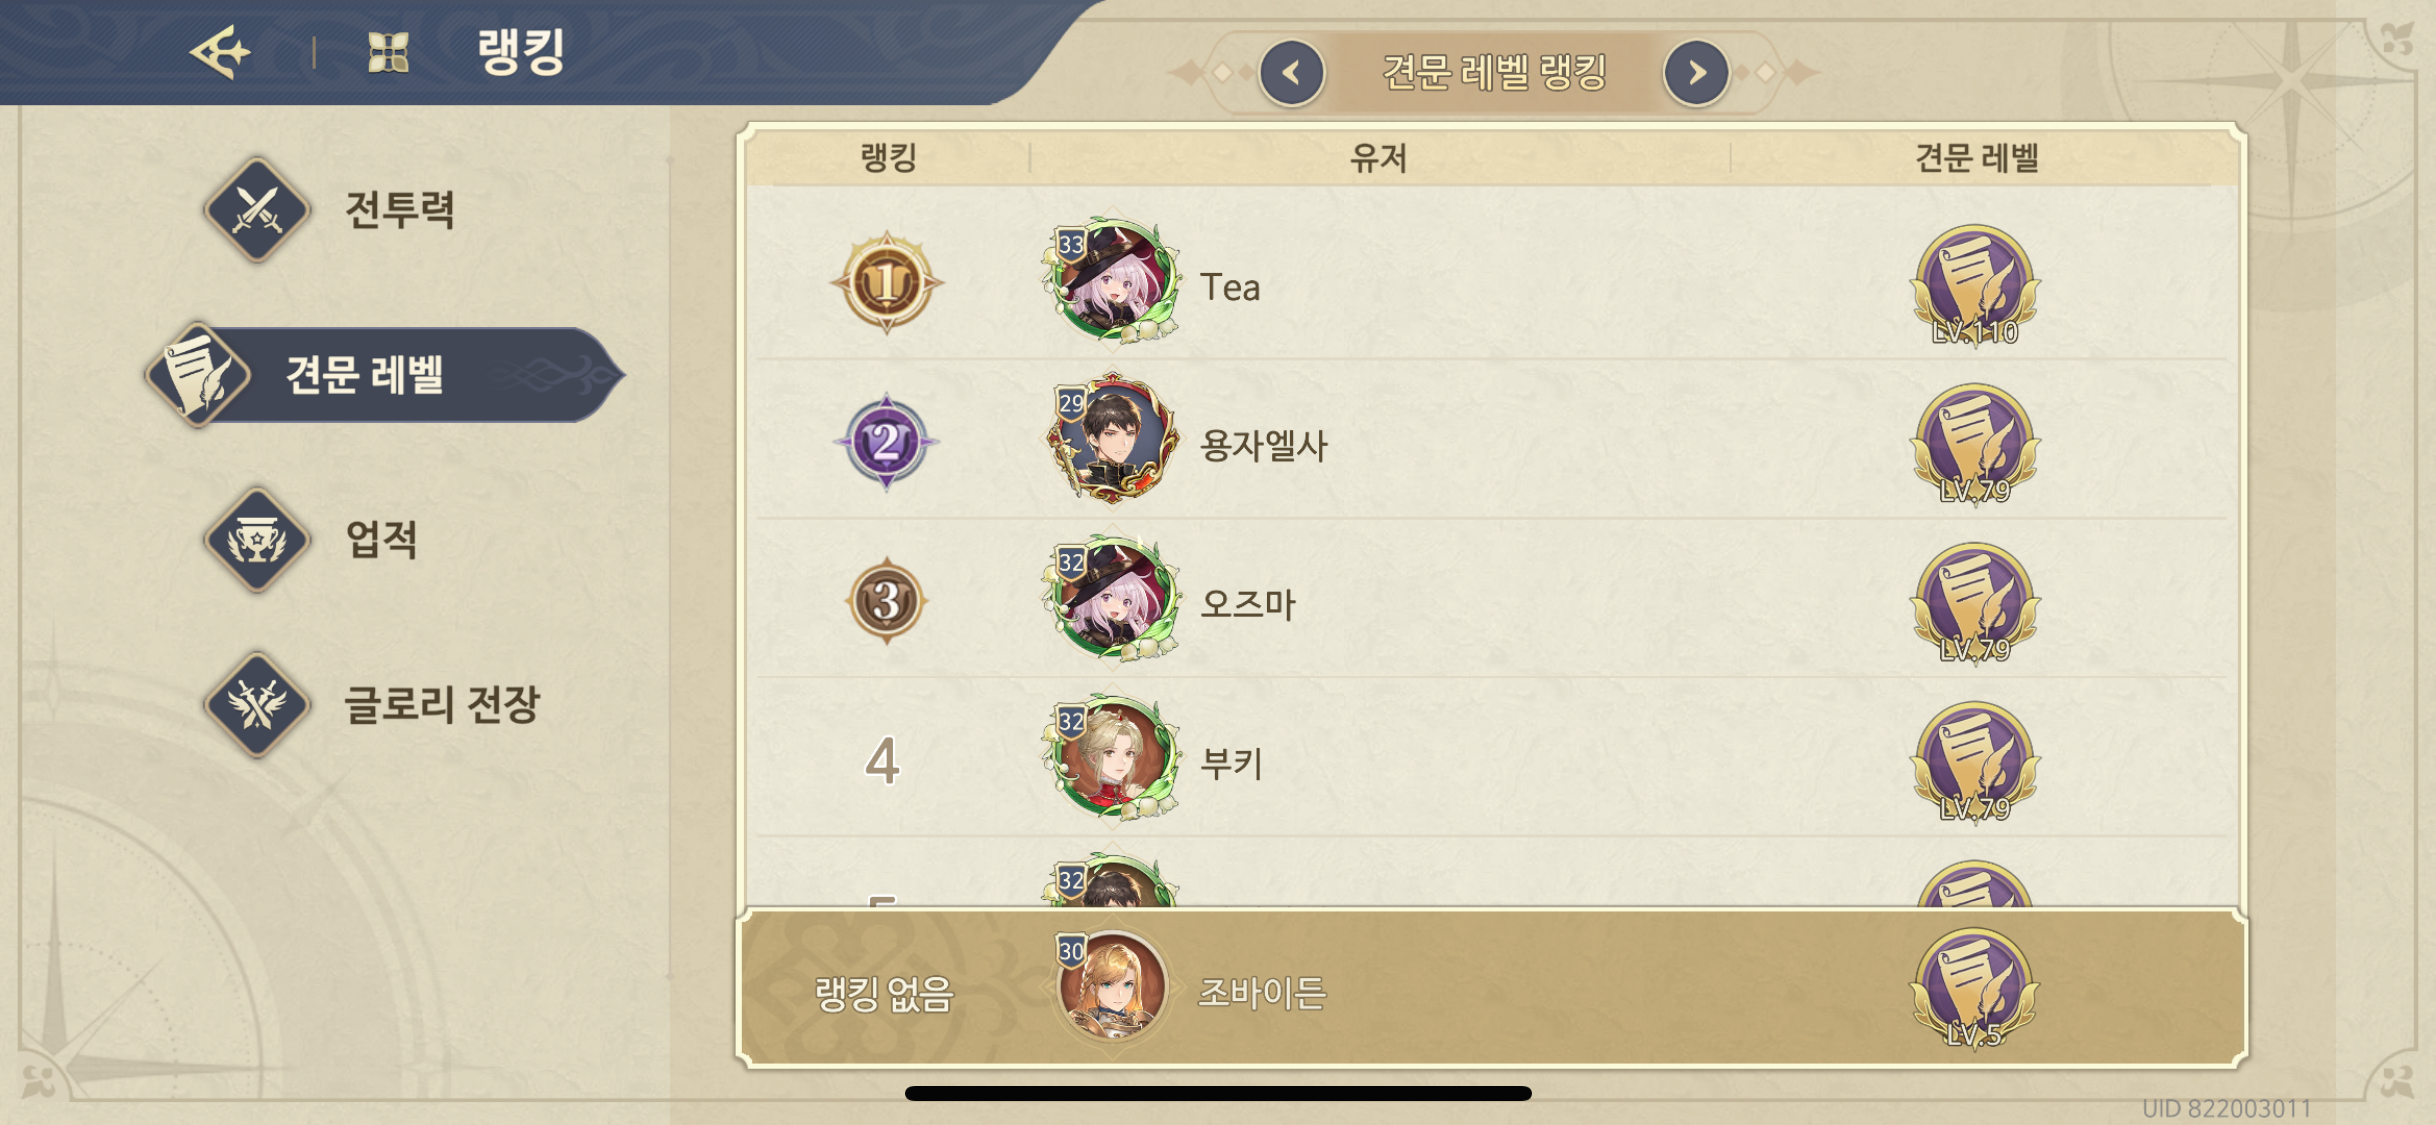This screenshot has height=1125, width=2436.
Task: Go back using the arrow icon
Action: 220,51
